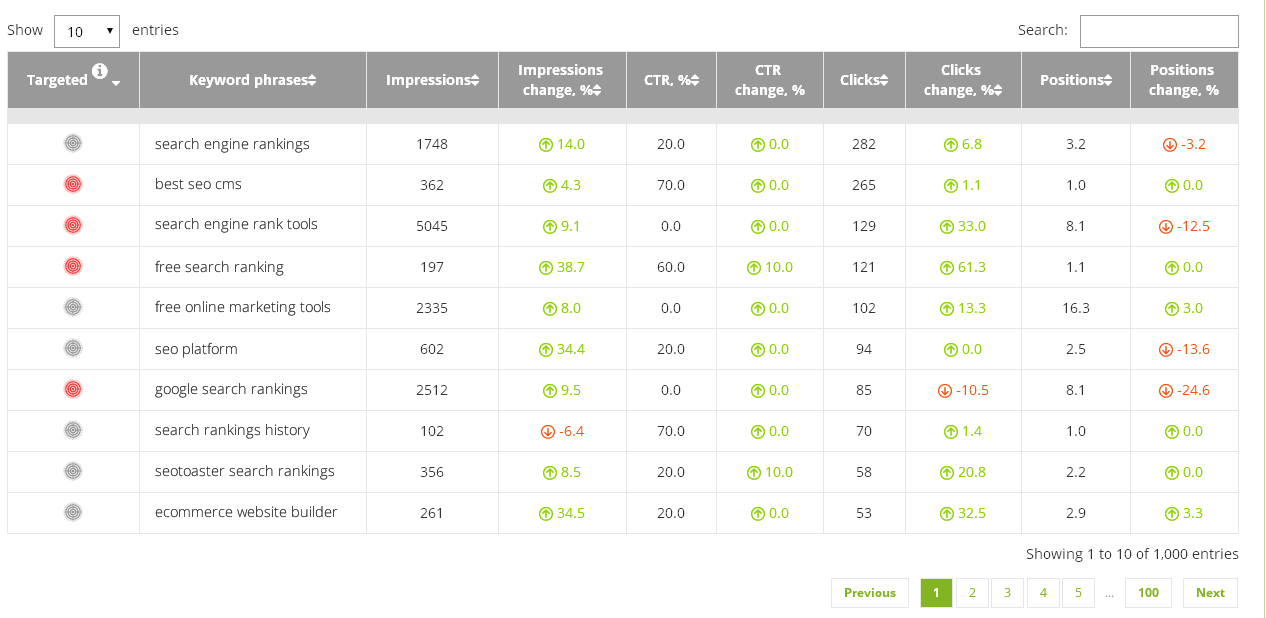Open the Show entries count dropdown

87,31
